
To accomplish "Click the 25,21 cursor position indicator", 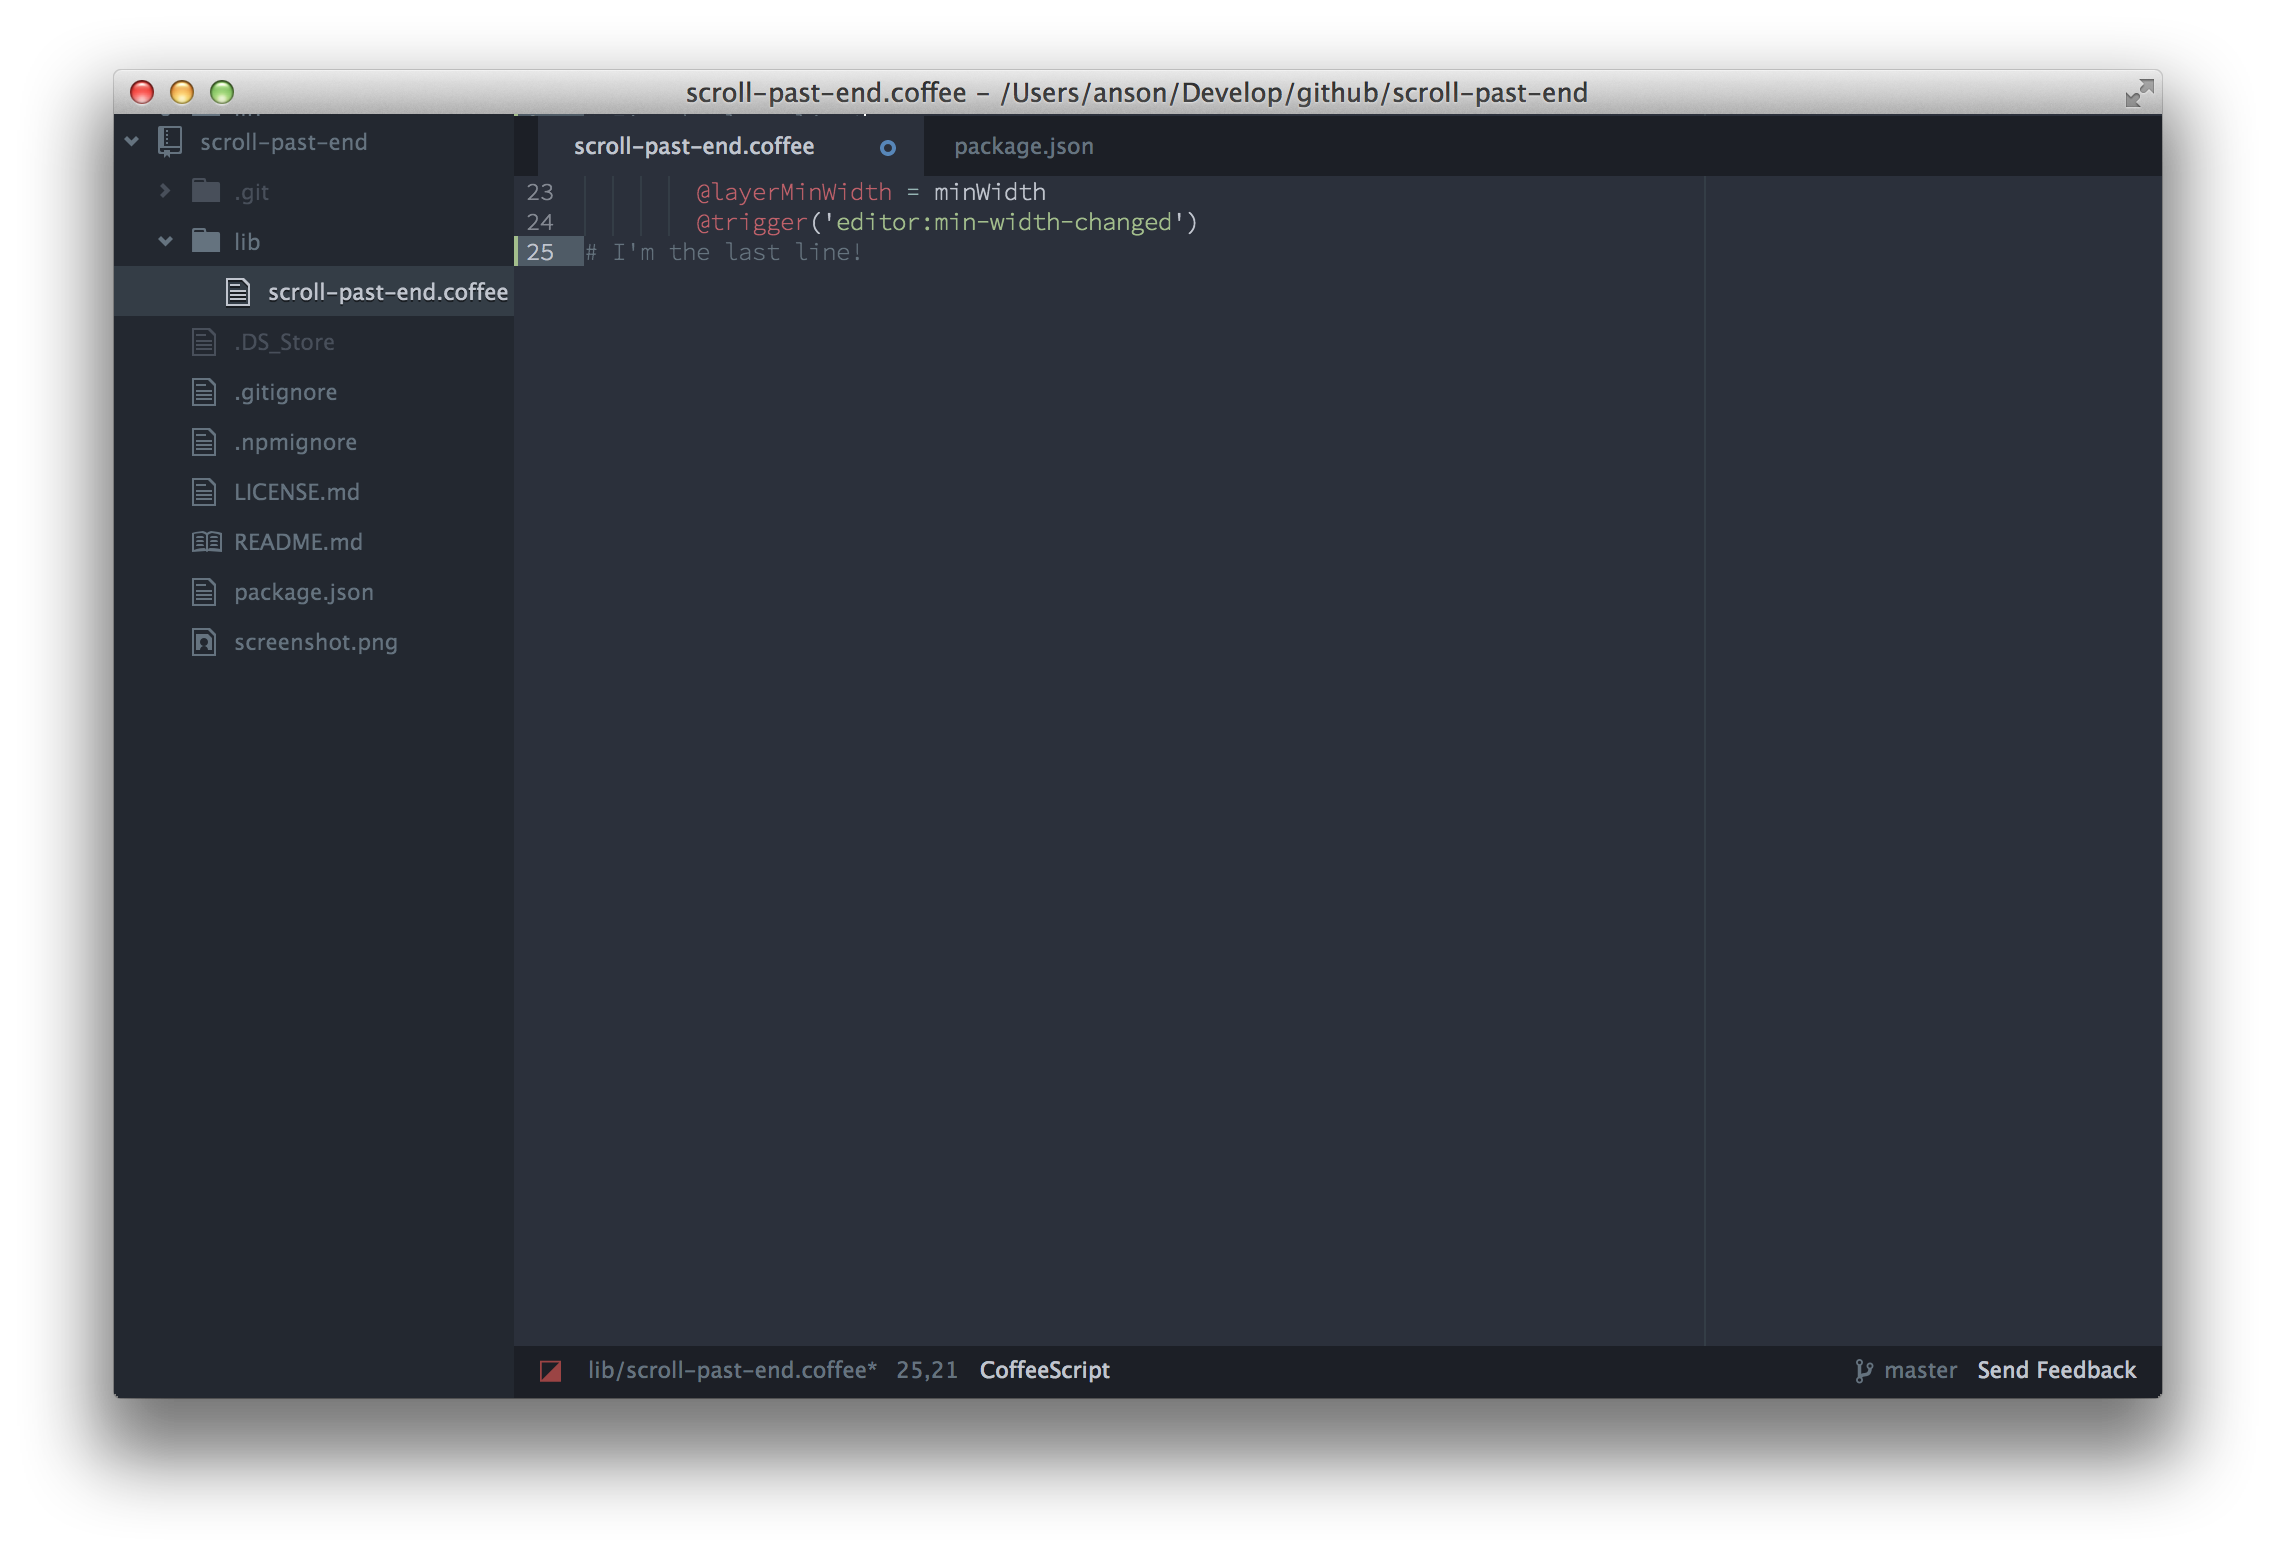I will (x=926, y=1370).
